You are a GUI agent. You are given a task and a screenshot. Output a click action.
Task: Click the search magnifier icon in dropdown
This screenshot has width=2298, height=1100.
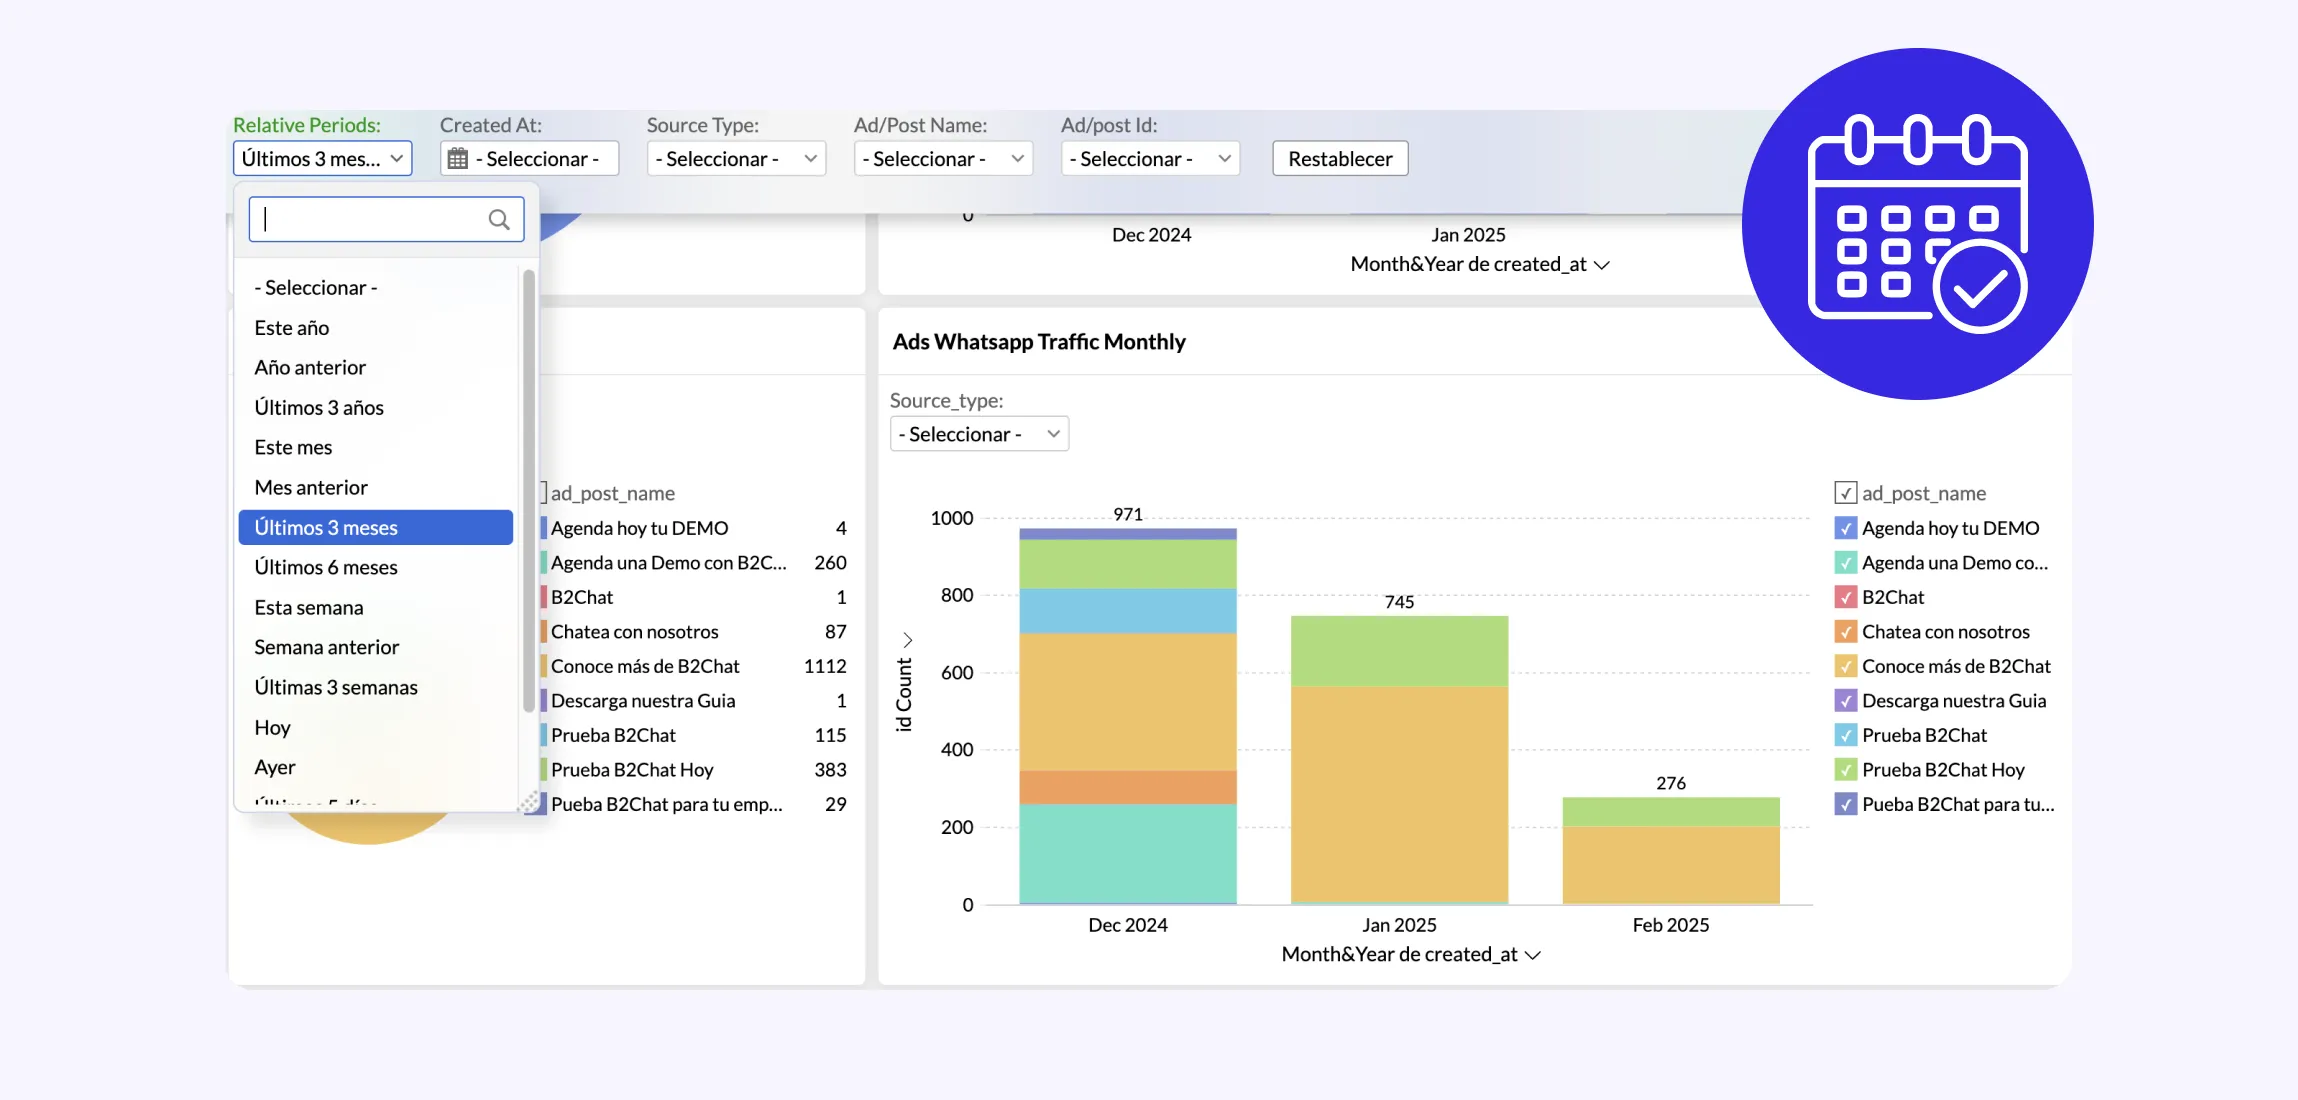498,219
